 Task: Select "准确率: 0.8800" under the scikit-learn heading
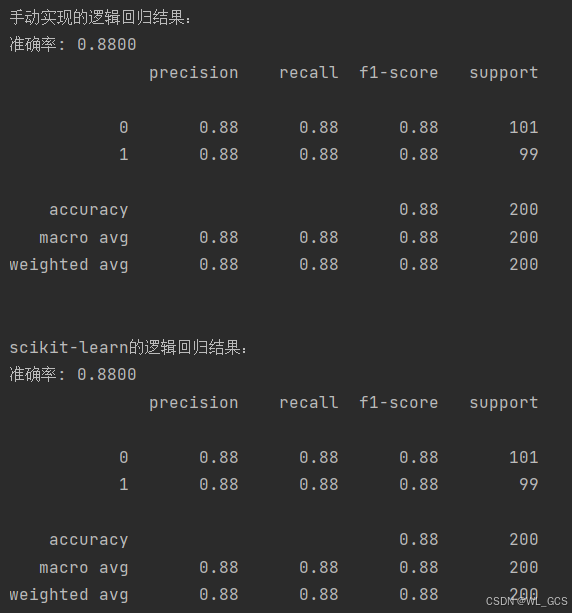73,374
